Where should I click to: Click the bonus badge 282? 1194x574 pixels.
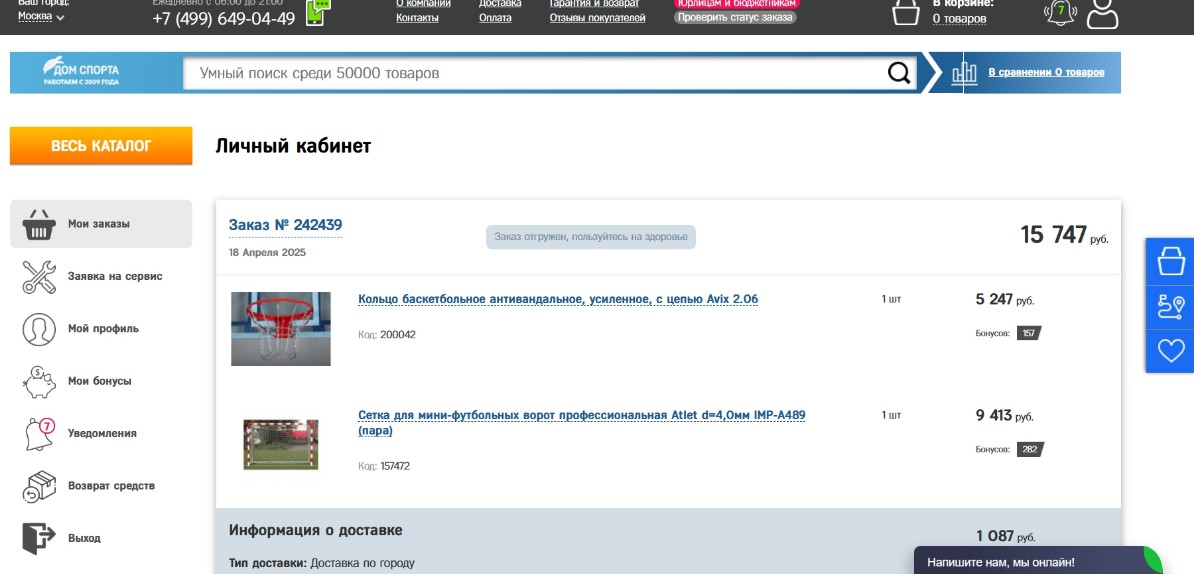pyautogui.click(x=1030, y=449)
